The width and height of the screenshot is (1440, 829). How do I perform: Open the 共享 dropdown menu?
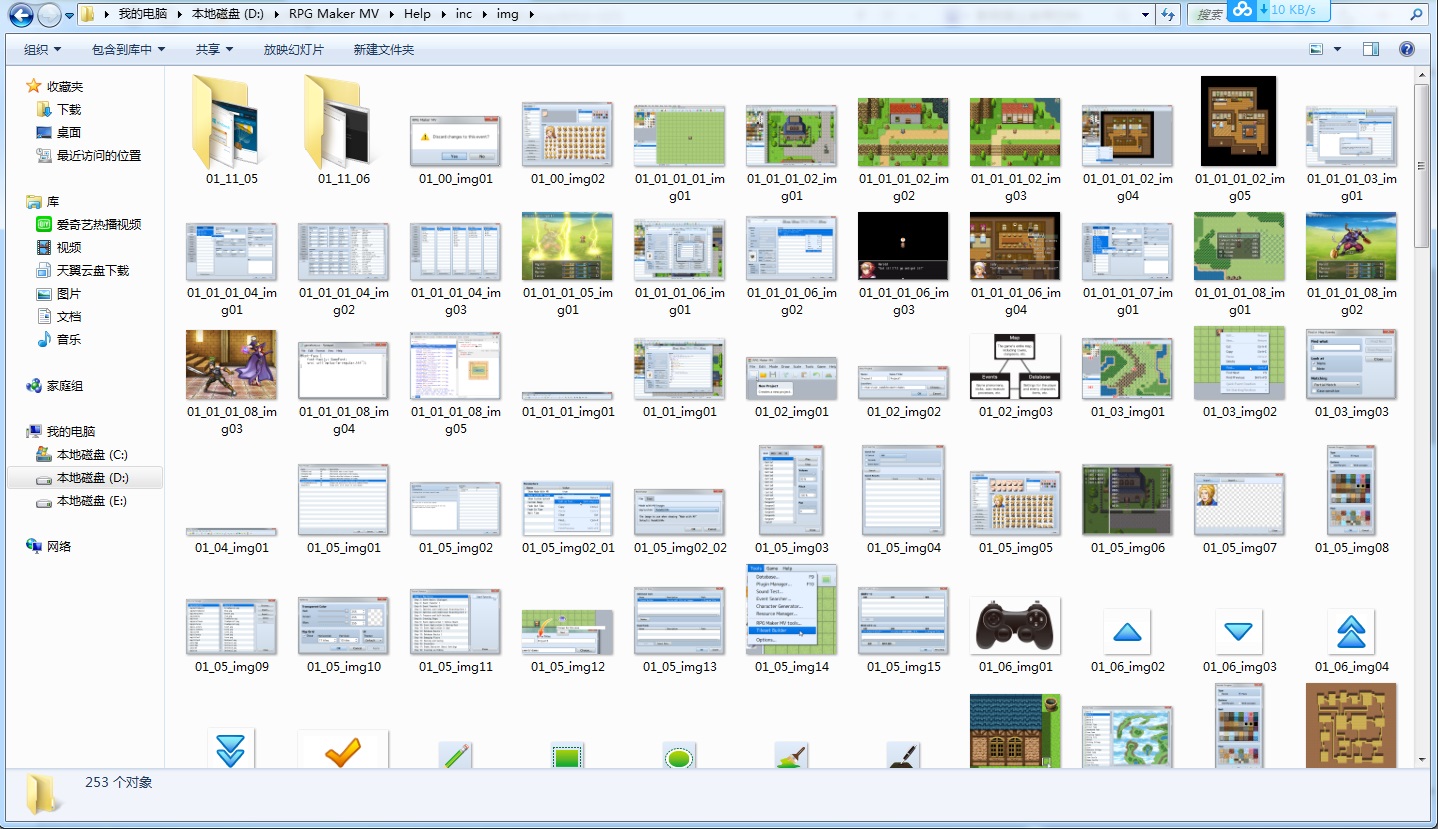tap(214, 49)
